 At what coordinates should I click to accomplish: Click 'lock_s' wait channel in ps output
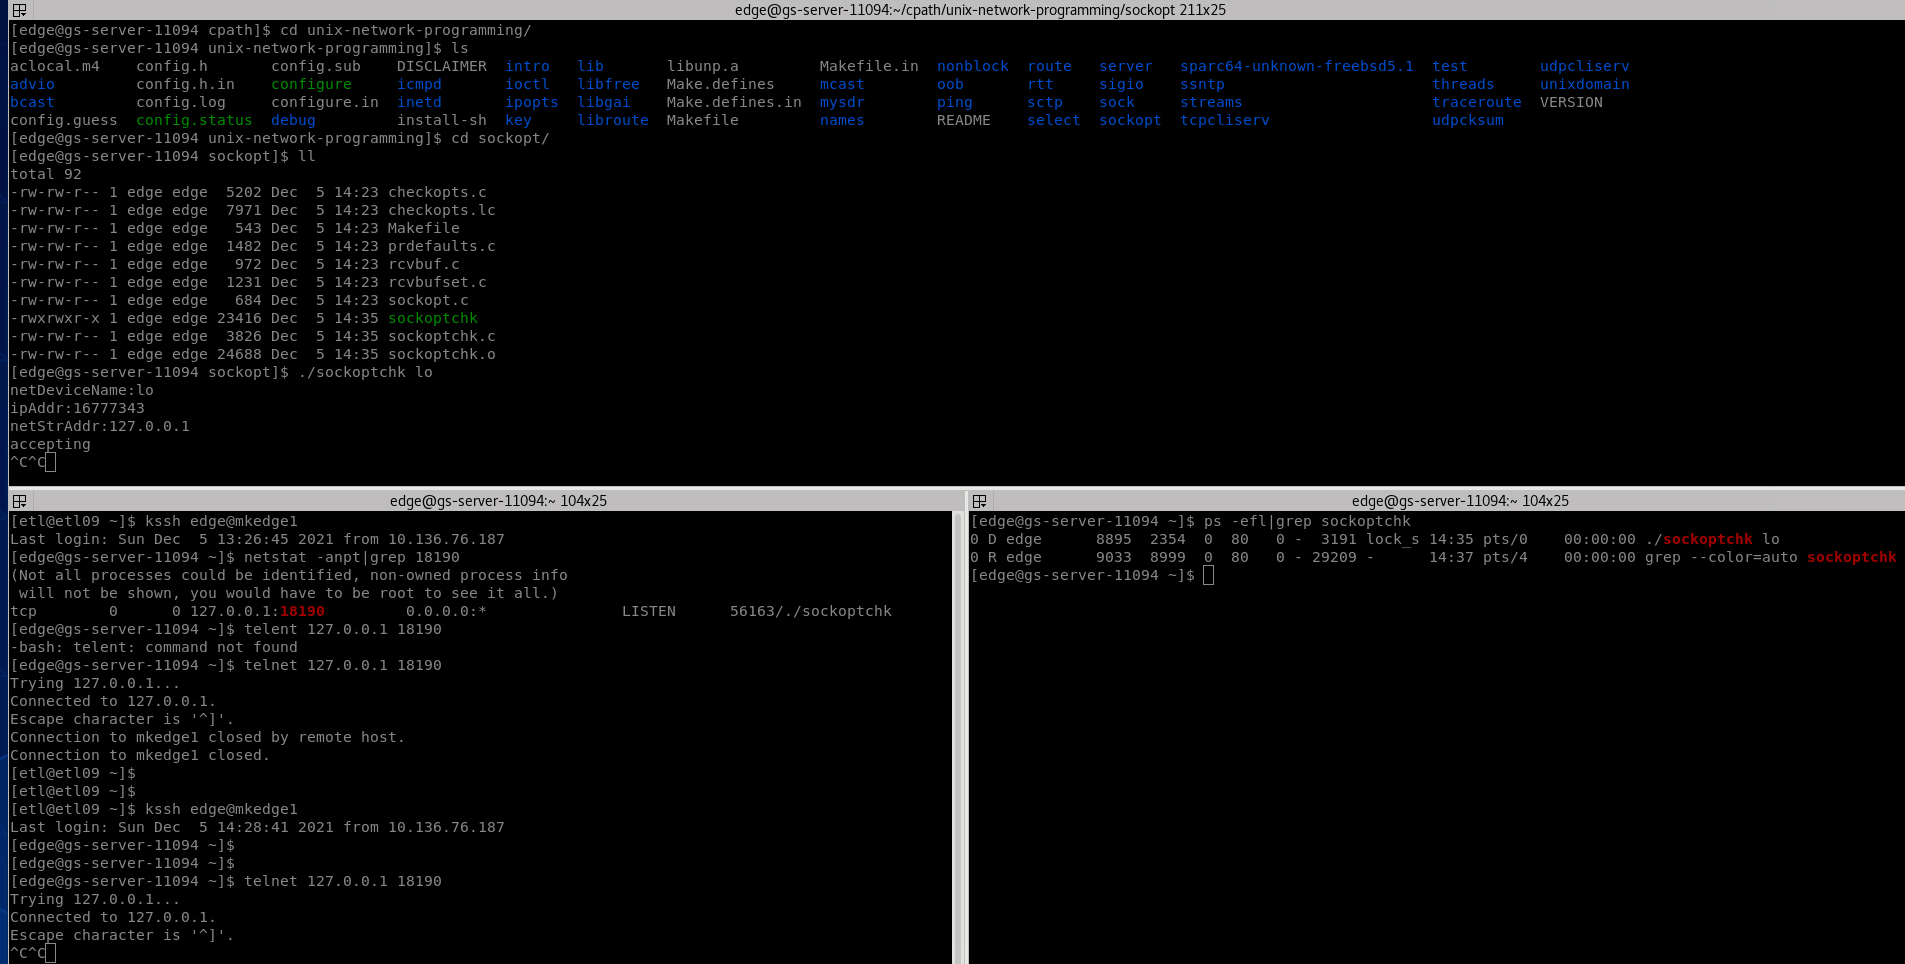(x=1393, y=539)
